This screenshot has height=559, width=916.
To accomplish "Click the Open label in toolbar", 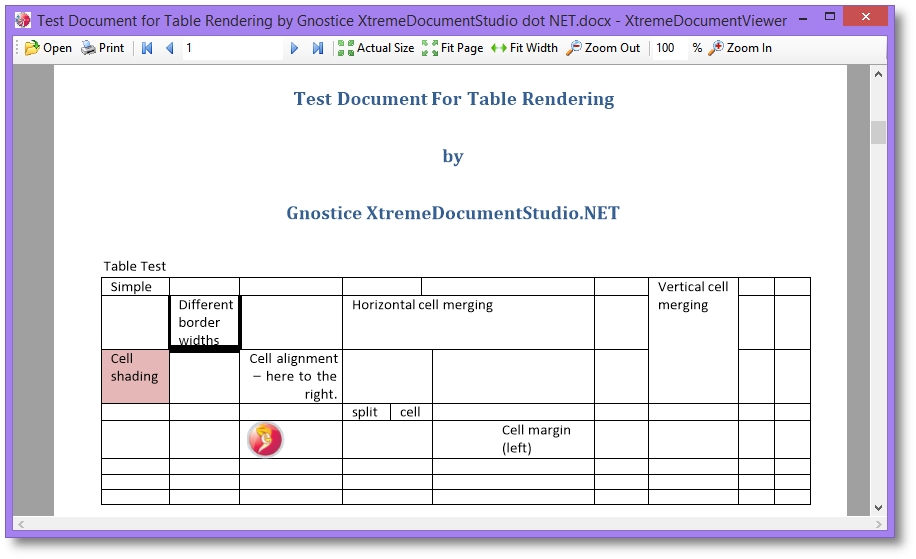I will coord(57,48).
